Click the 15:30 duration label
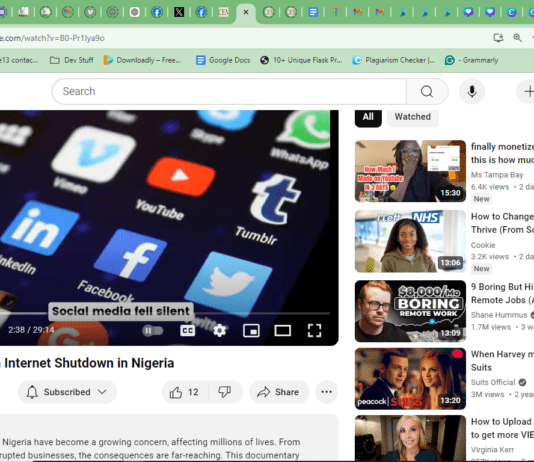534x462 pixels. 450,193
